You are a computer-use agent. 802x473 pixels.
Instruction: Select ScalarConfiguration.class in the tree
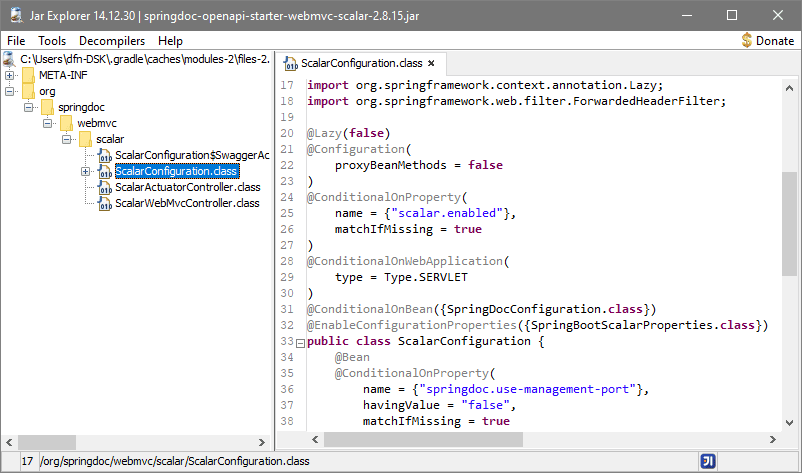coord(176,171)
